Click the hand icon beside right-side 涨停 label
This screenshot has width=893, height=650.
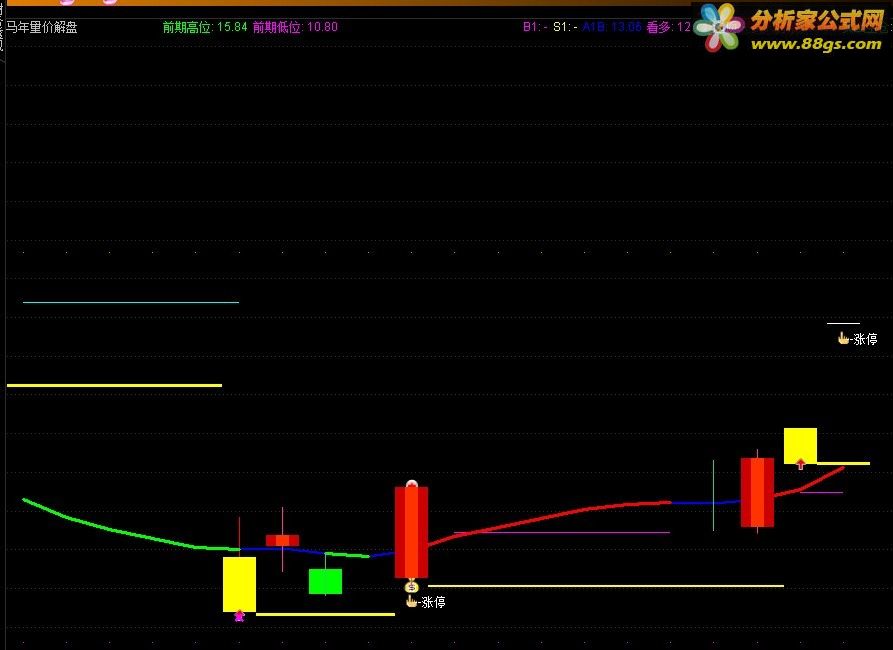point(843,339)
